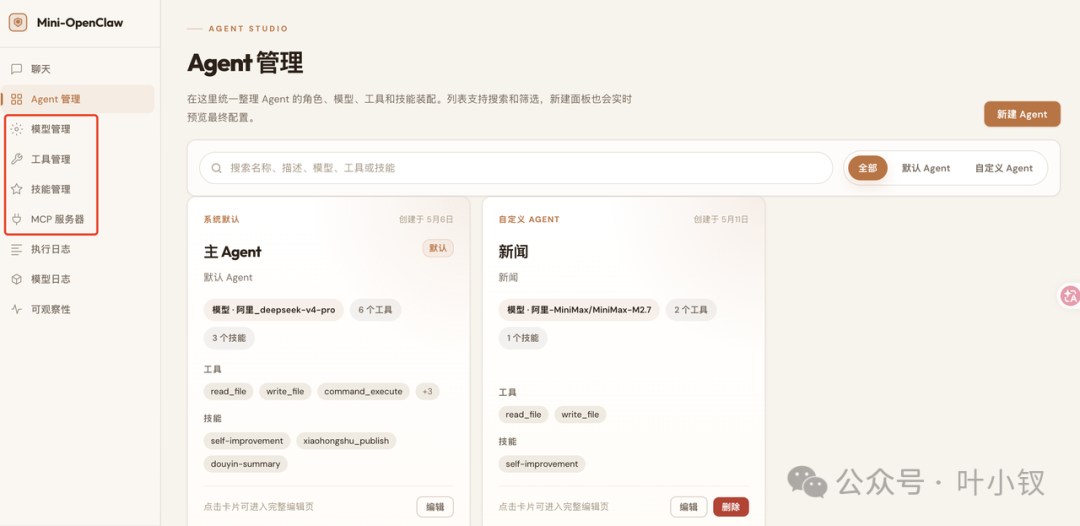Click the 默认 badge on 主 Agent
Image resolution: width=1080 pixels, height=526 pixels.
coord(438,248)
